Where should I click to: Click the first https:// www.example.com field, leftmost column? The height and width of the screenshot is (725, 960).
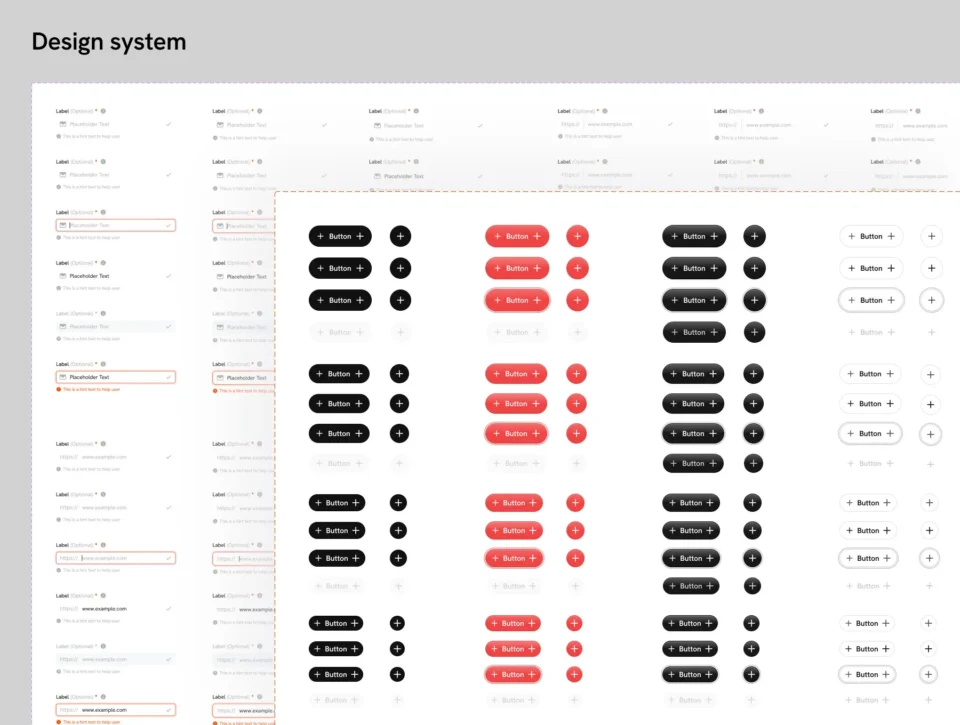pyautogui.click(x=116, y=457)
